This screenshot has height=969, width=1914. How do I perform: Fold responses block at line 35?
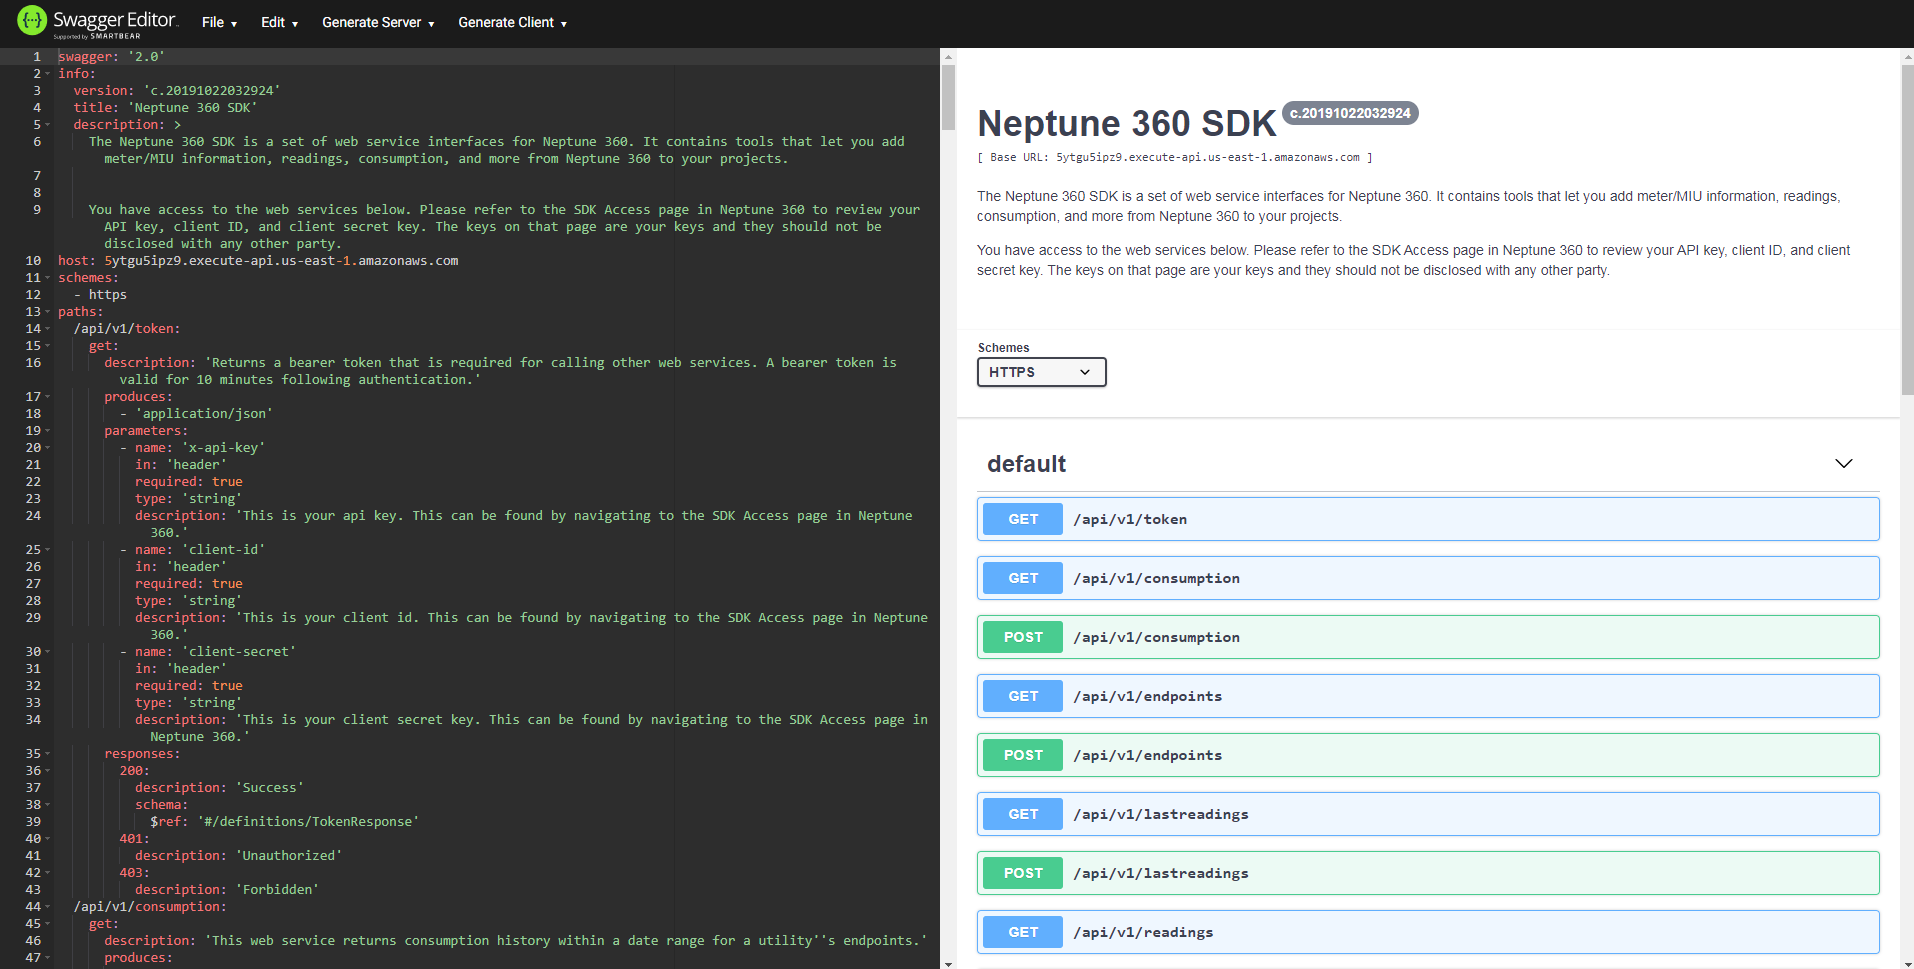47,754
